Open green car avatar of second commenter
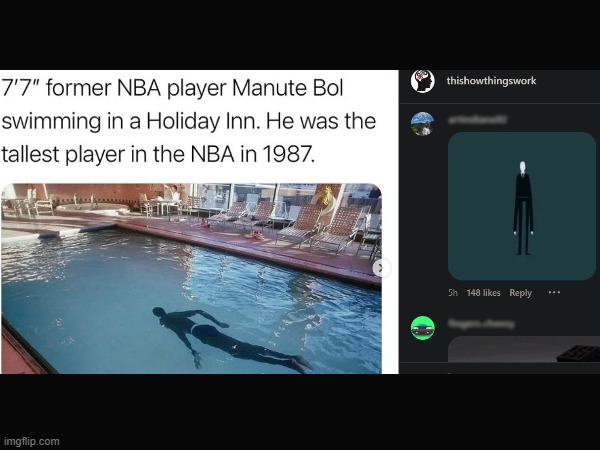600x450 pixels. (x=422, y=328)
